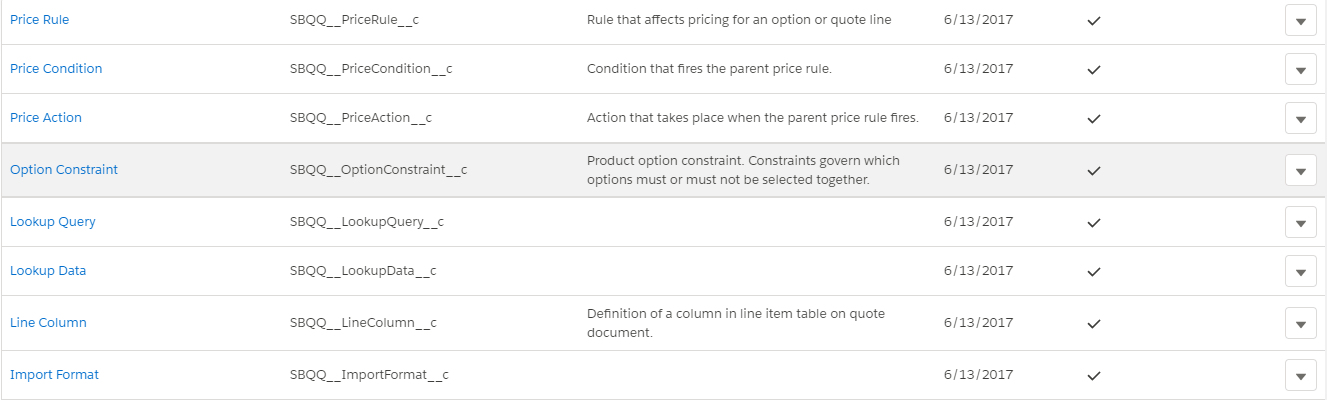Click the SBQQ__LookupQuery__c API name cell
Image resolution: width=1327 pixels, height=400 pixels.
click(x=366, y=222)
